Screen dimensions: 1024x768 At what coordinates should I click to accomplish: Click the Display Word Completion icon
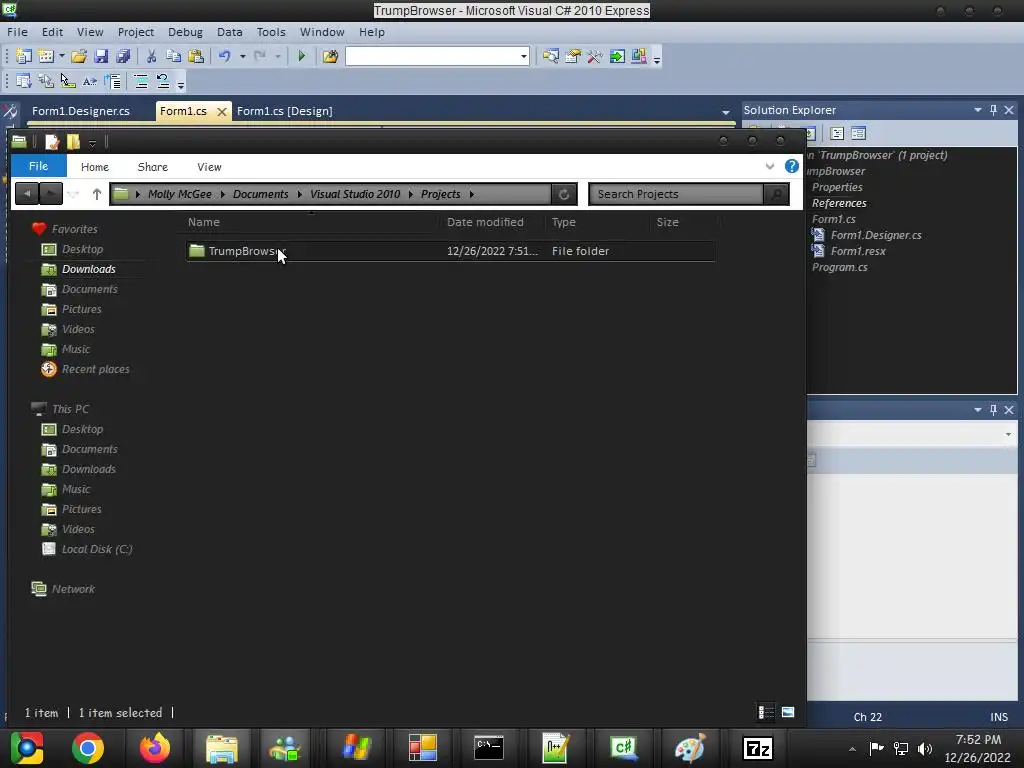click(x=89, y=81)
